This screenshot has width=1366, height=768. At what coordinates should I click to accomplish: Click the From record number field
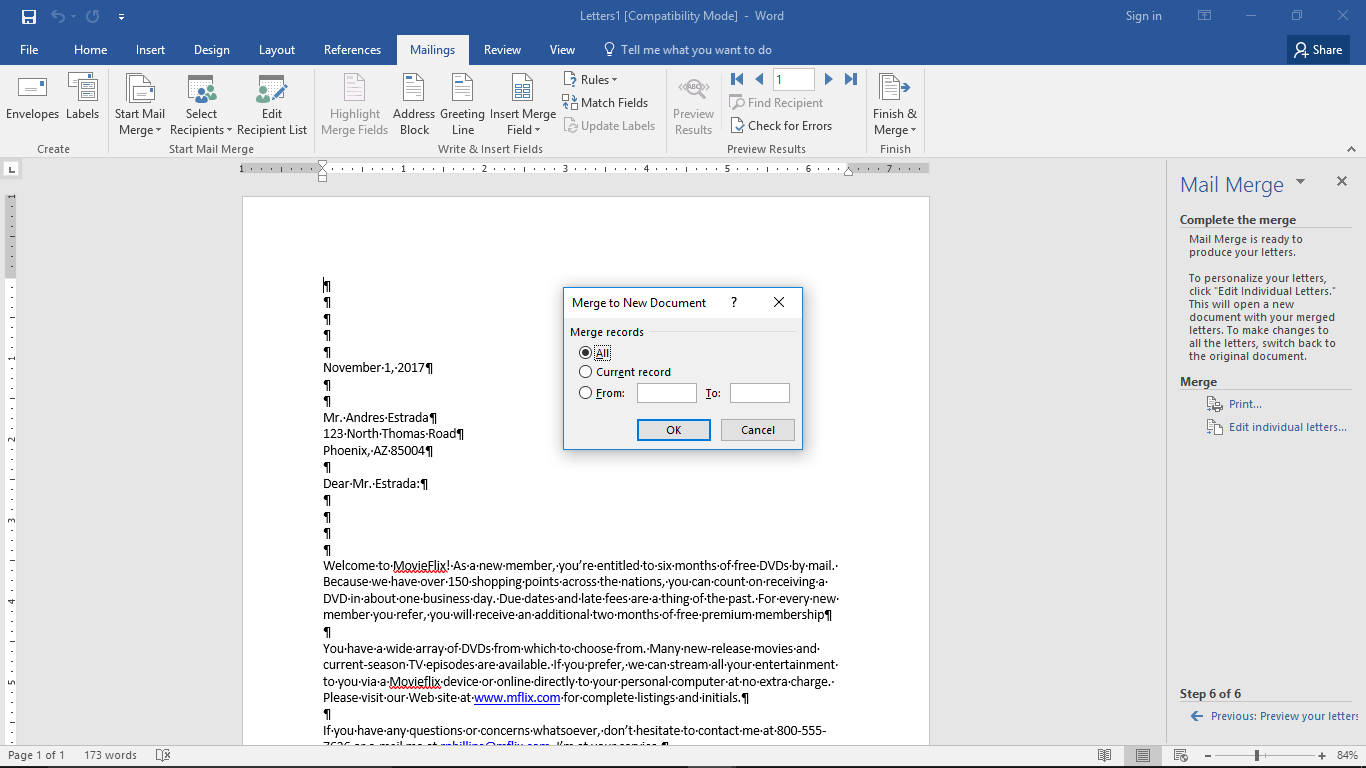coord(665,392)
